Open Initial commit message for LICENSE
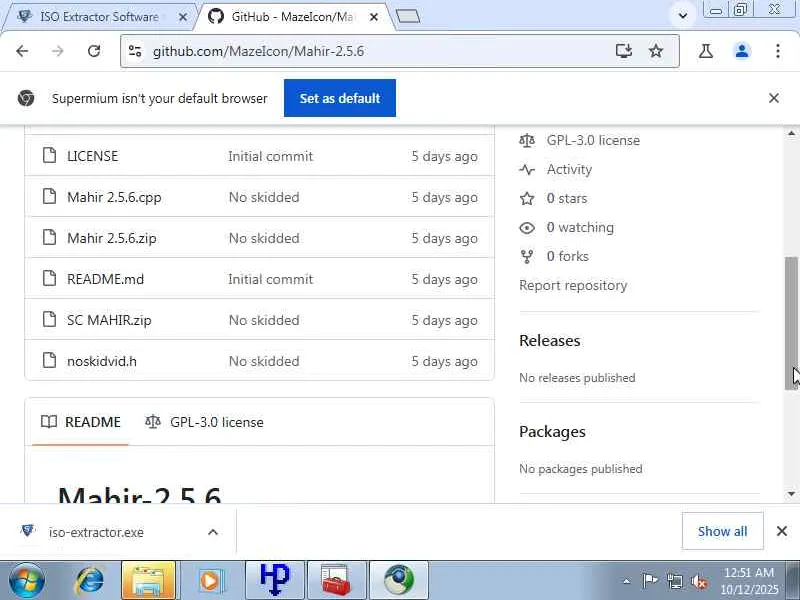 tap(270, 156)
